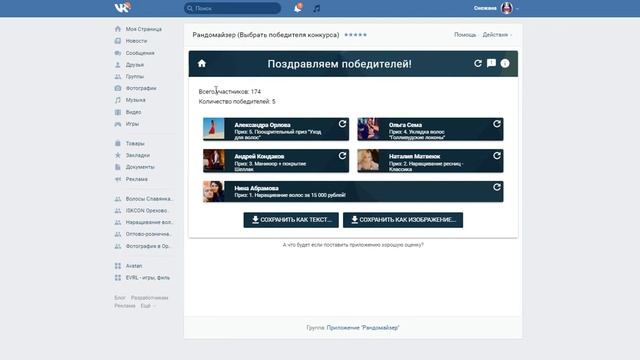Click the Сохранить как изображение button
The width and height of the screenshot is (640, 360).
403,220
